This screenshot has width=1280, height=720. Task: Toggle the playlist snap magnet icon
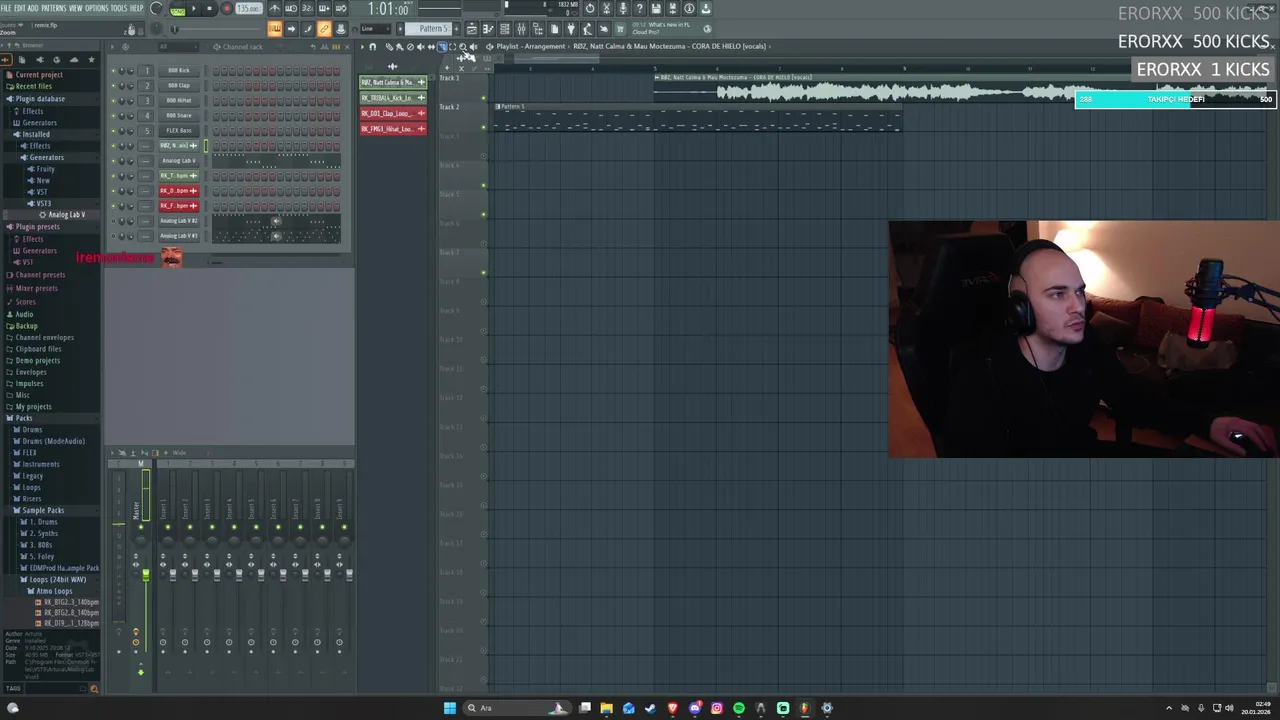373,47
